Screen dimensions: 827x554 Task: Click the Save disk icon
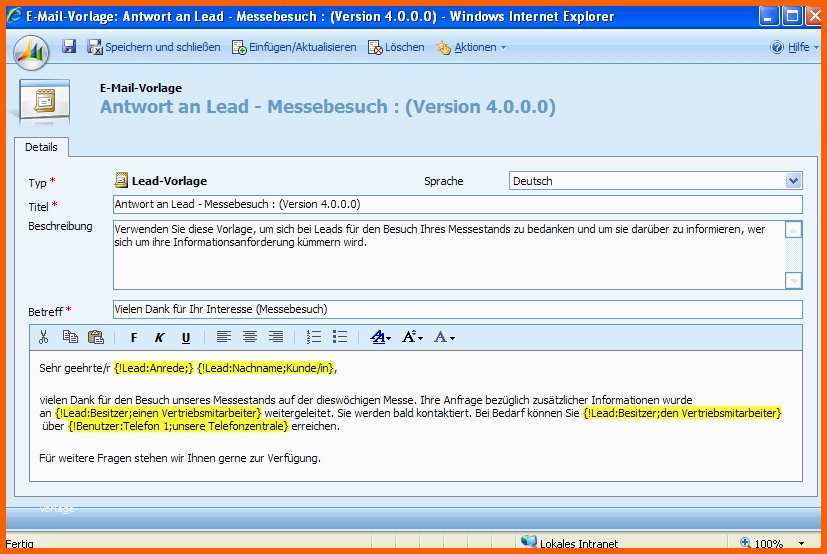69,47
